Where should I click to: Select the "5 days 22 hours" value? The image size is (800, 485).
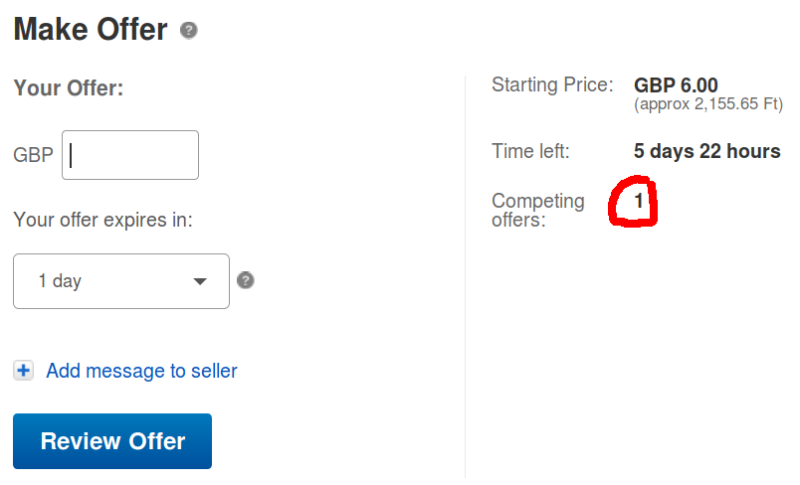click(x=707, y=152)
